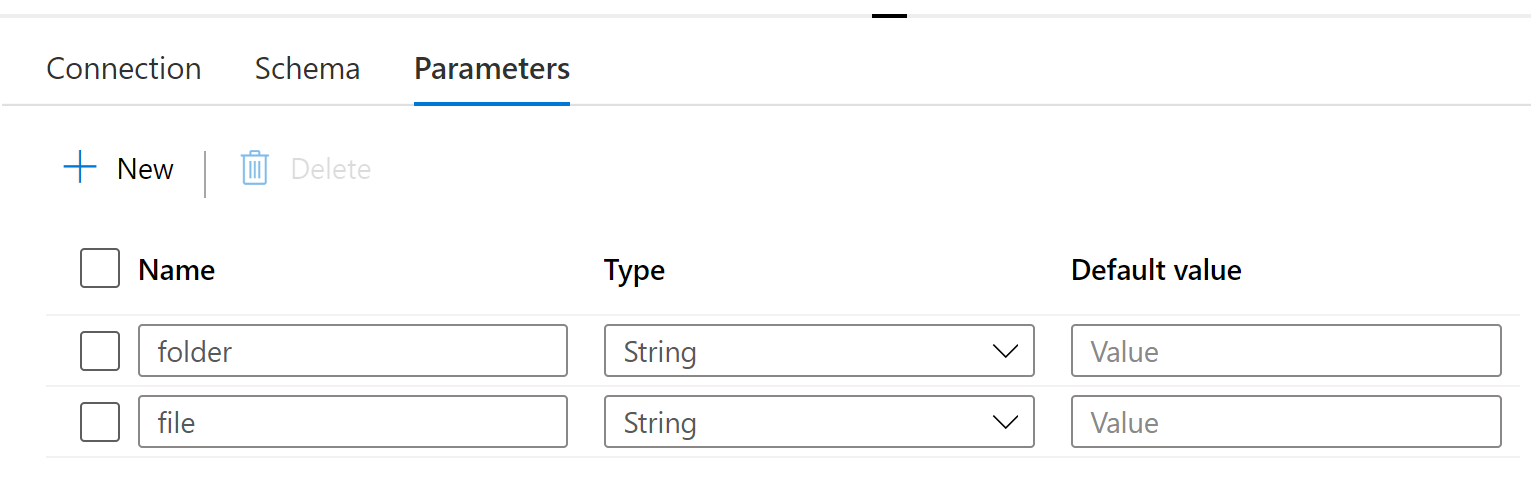1531x484 pixels.
Task: Focus the folder name text field
Action: coord(353,351)
